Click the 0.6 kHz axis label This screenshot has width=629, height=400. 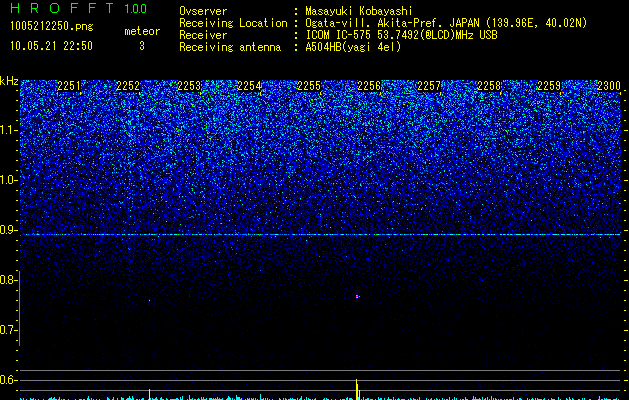(8, 380)
